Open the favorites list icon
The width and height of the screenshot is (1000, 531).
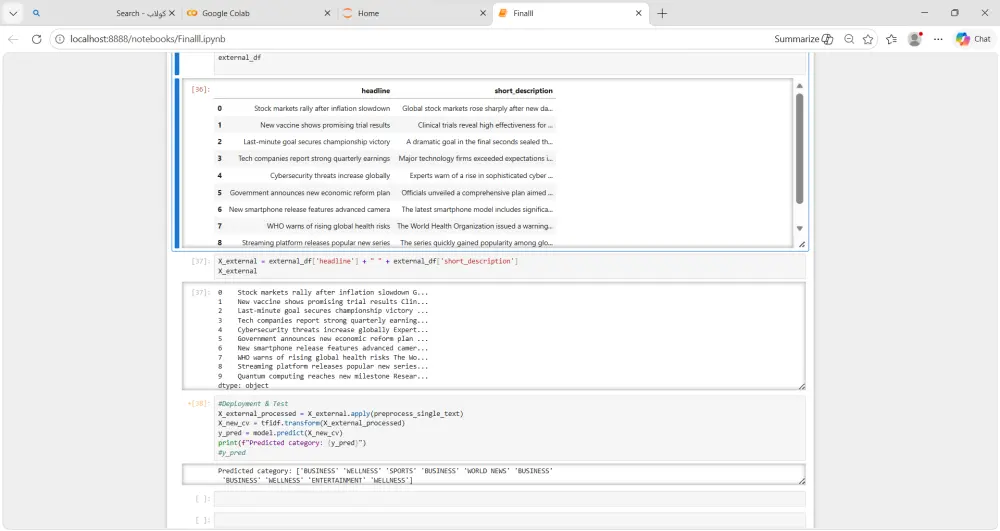[892, 39]
